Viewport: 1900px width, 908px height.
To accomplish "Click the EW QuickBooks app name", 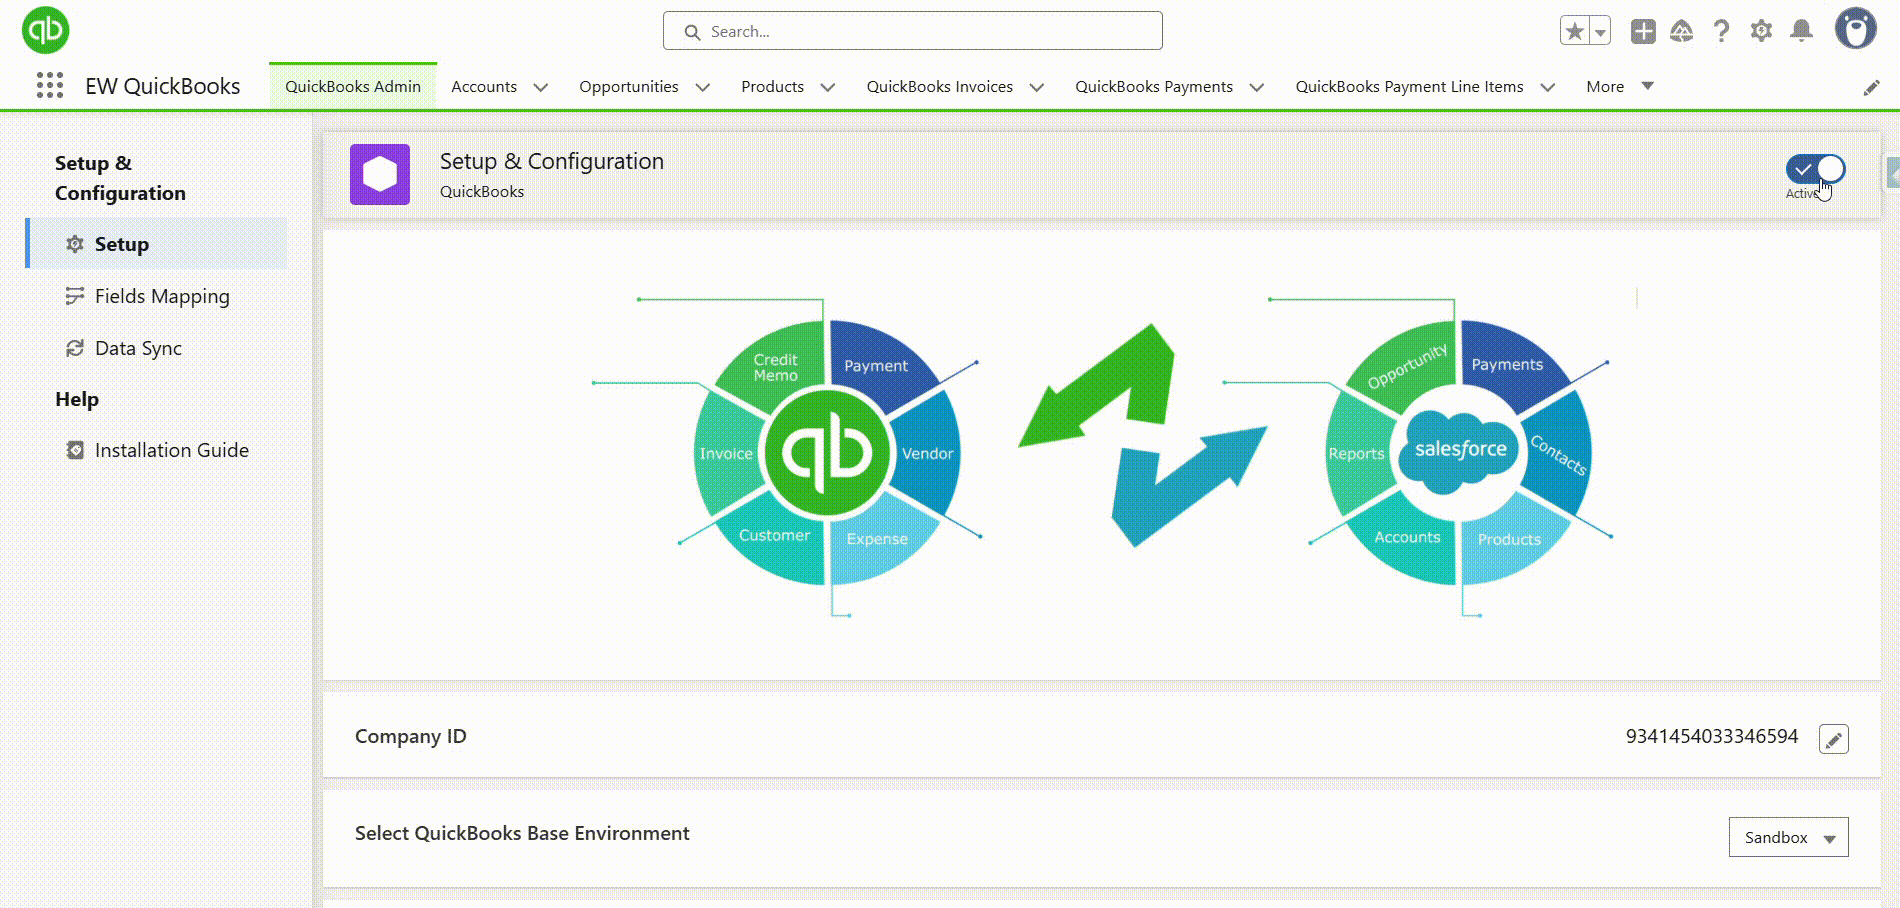I will (x=162, y=87).
